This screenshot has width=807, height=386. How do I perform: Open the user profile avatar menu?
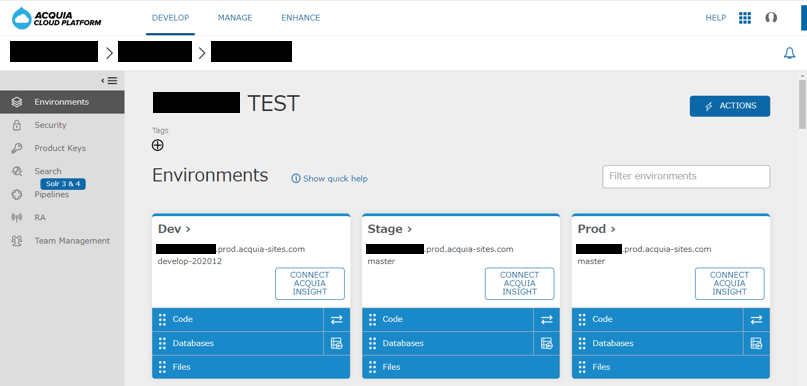(x=771, y=18)
